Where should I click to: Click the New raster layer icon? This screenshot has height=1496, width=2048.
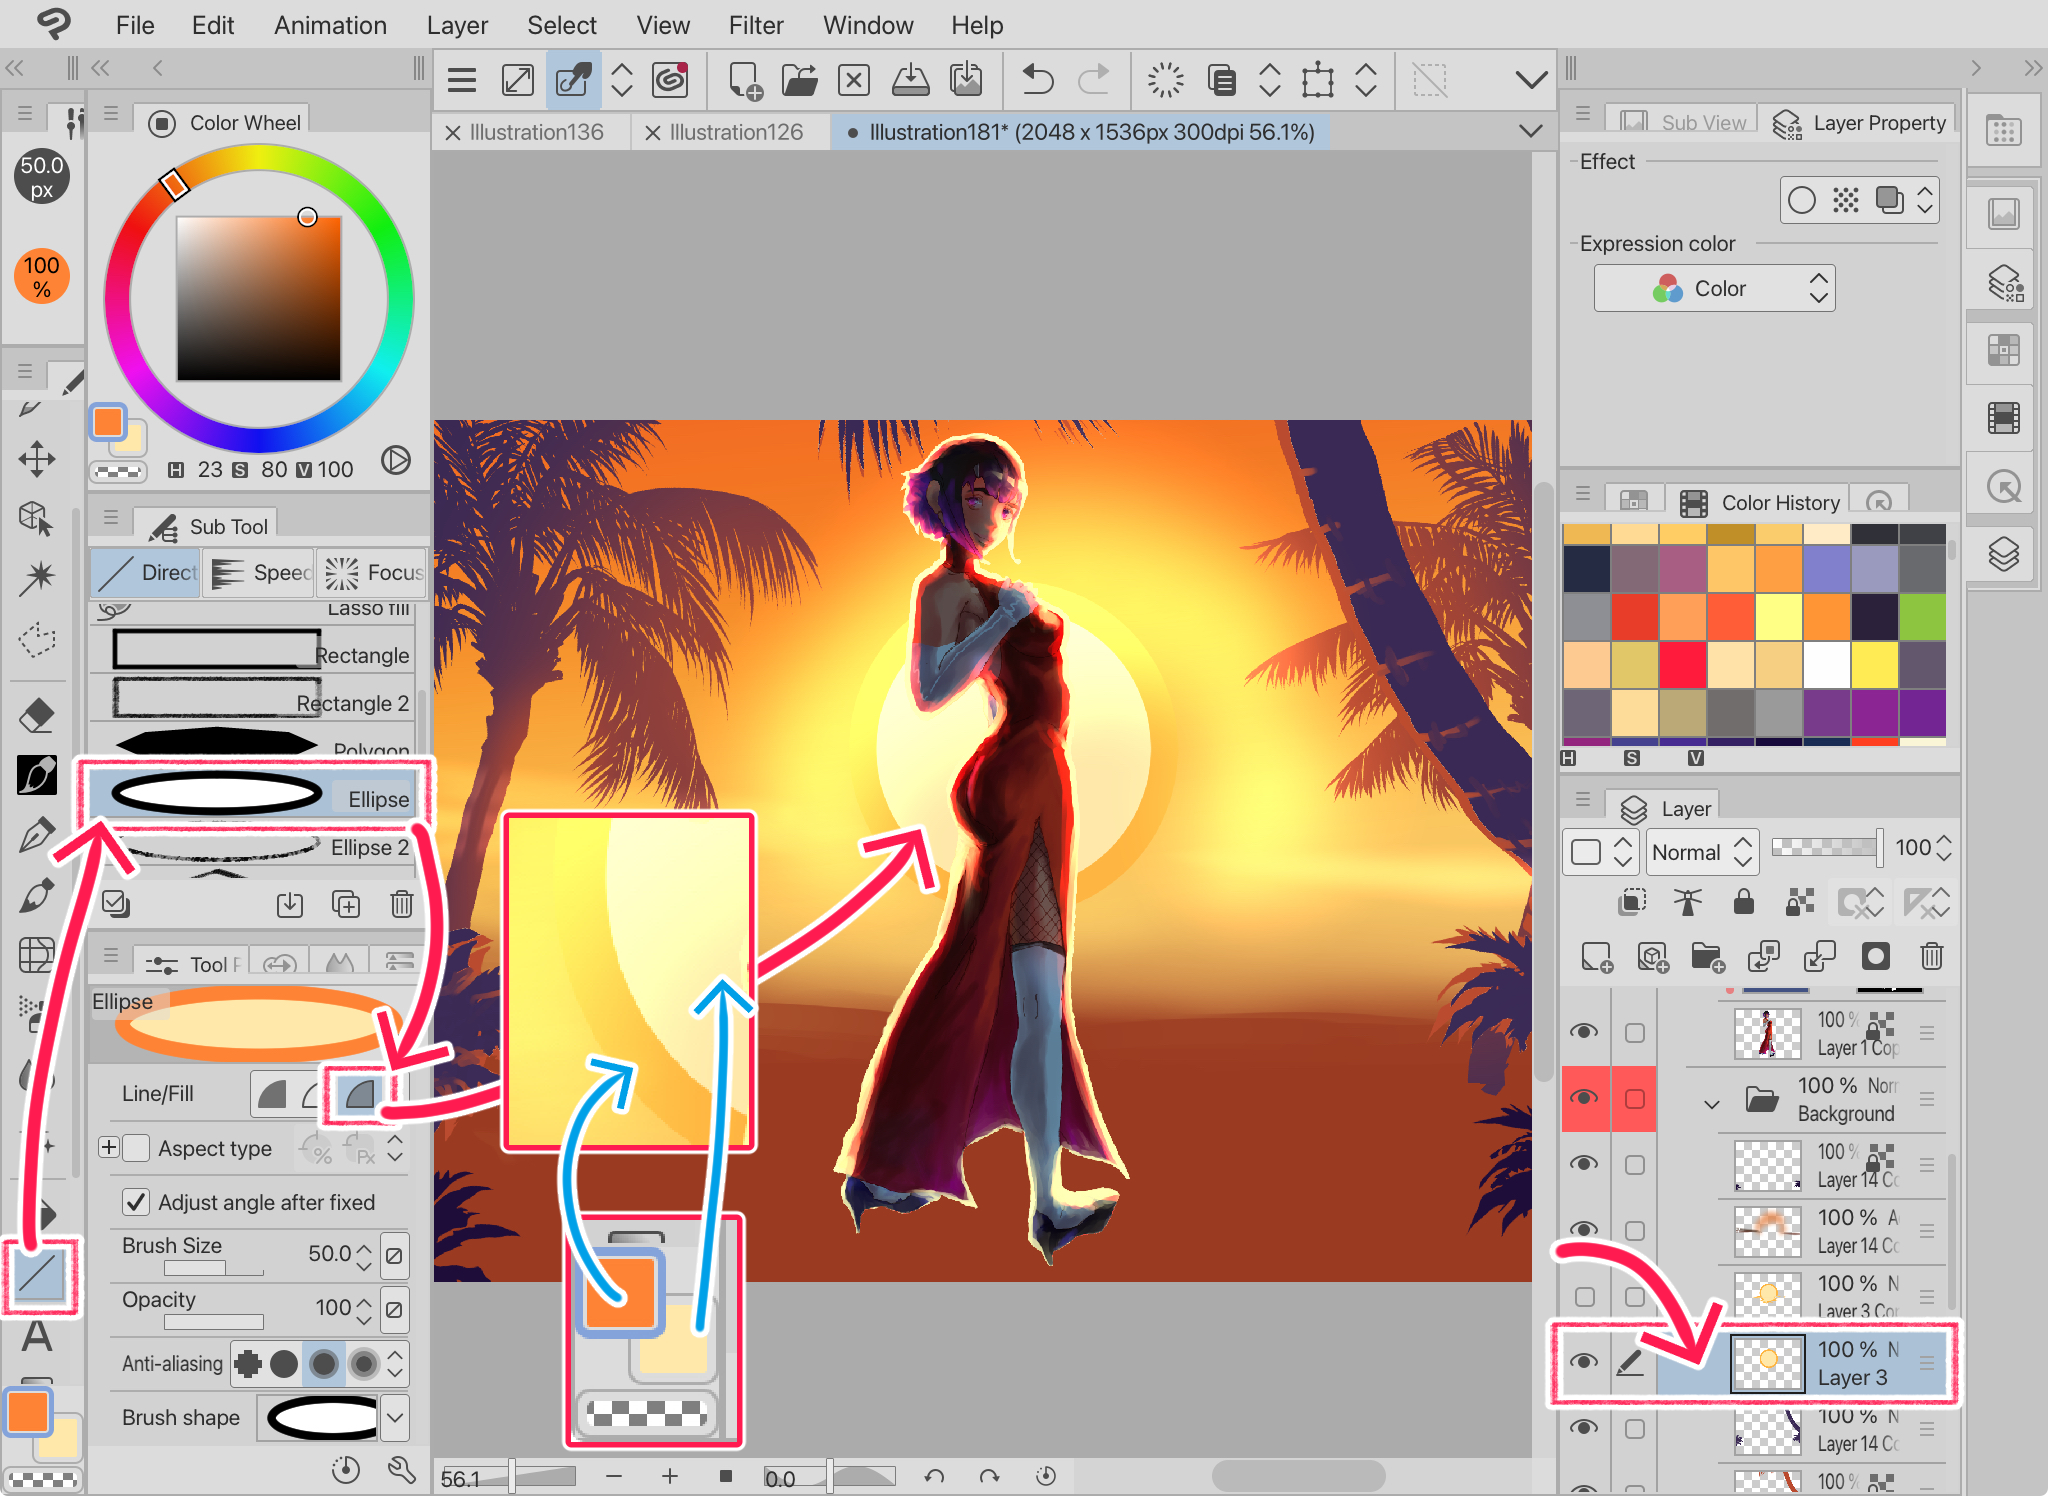tap(1596, 957)
